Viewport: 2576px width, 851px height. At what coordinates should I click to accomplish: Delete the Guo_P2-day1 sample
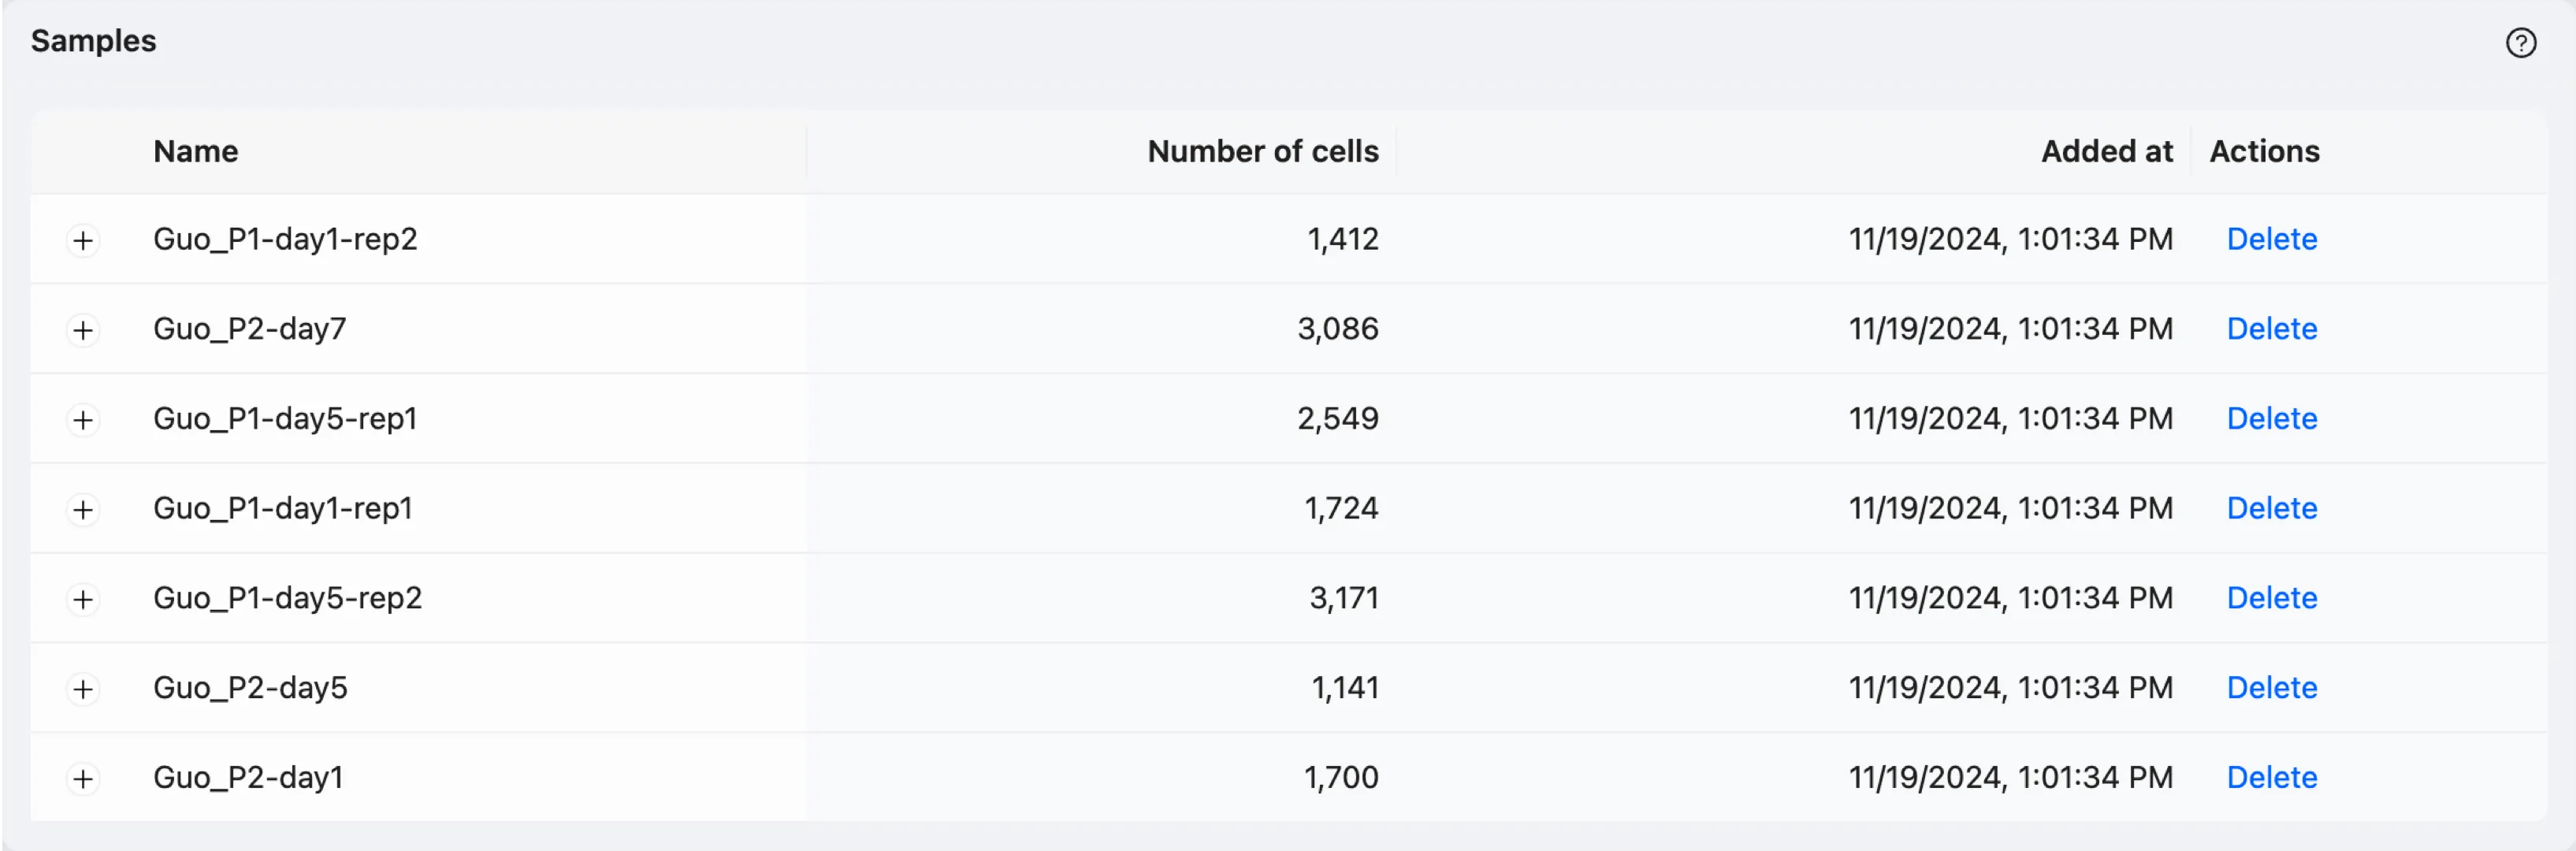[x=2271, y=777]
